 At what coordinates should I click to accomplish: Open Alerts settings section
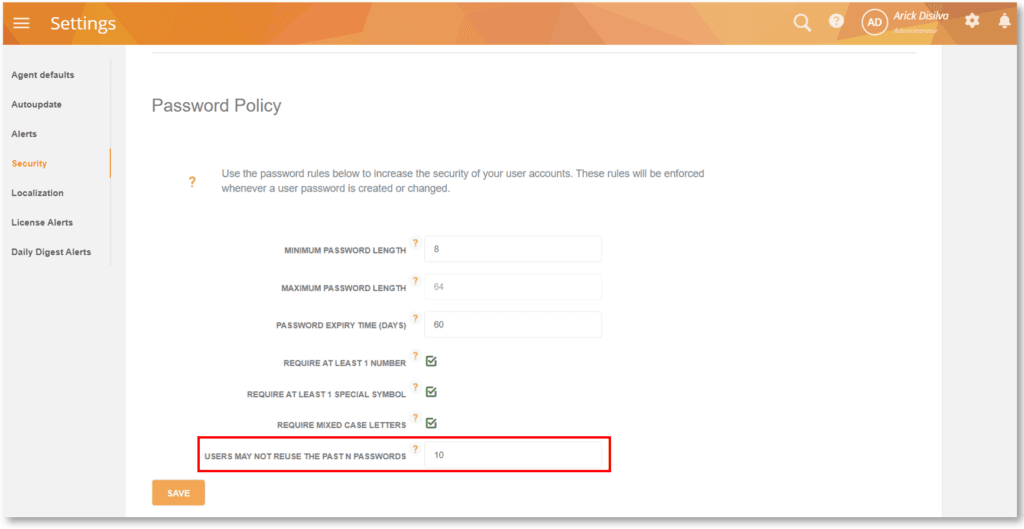coord(24,134)
